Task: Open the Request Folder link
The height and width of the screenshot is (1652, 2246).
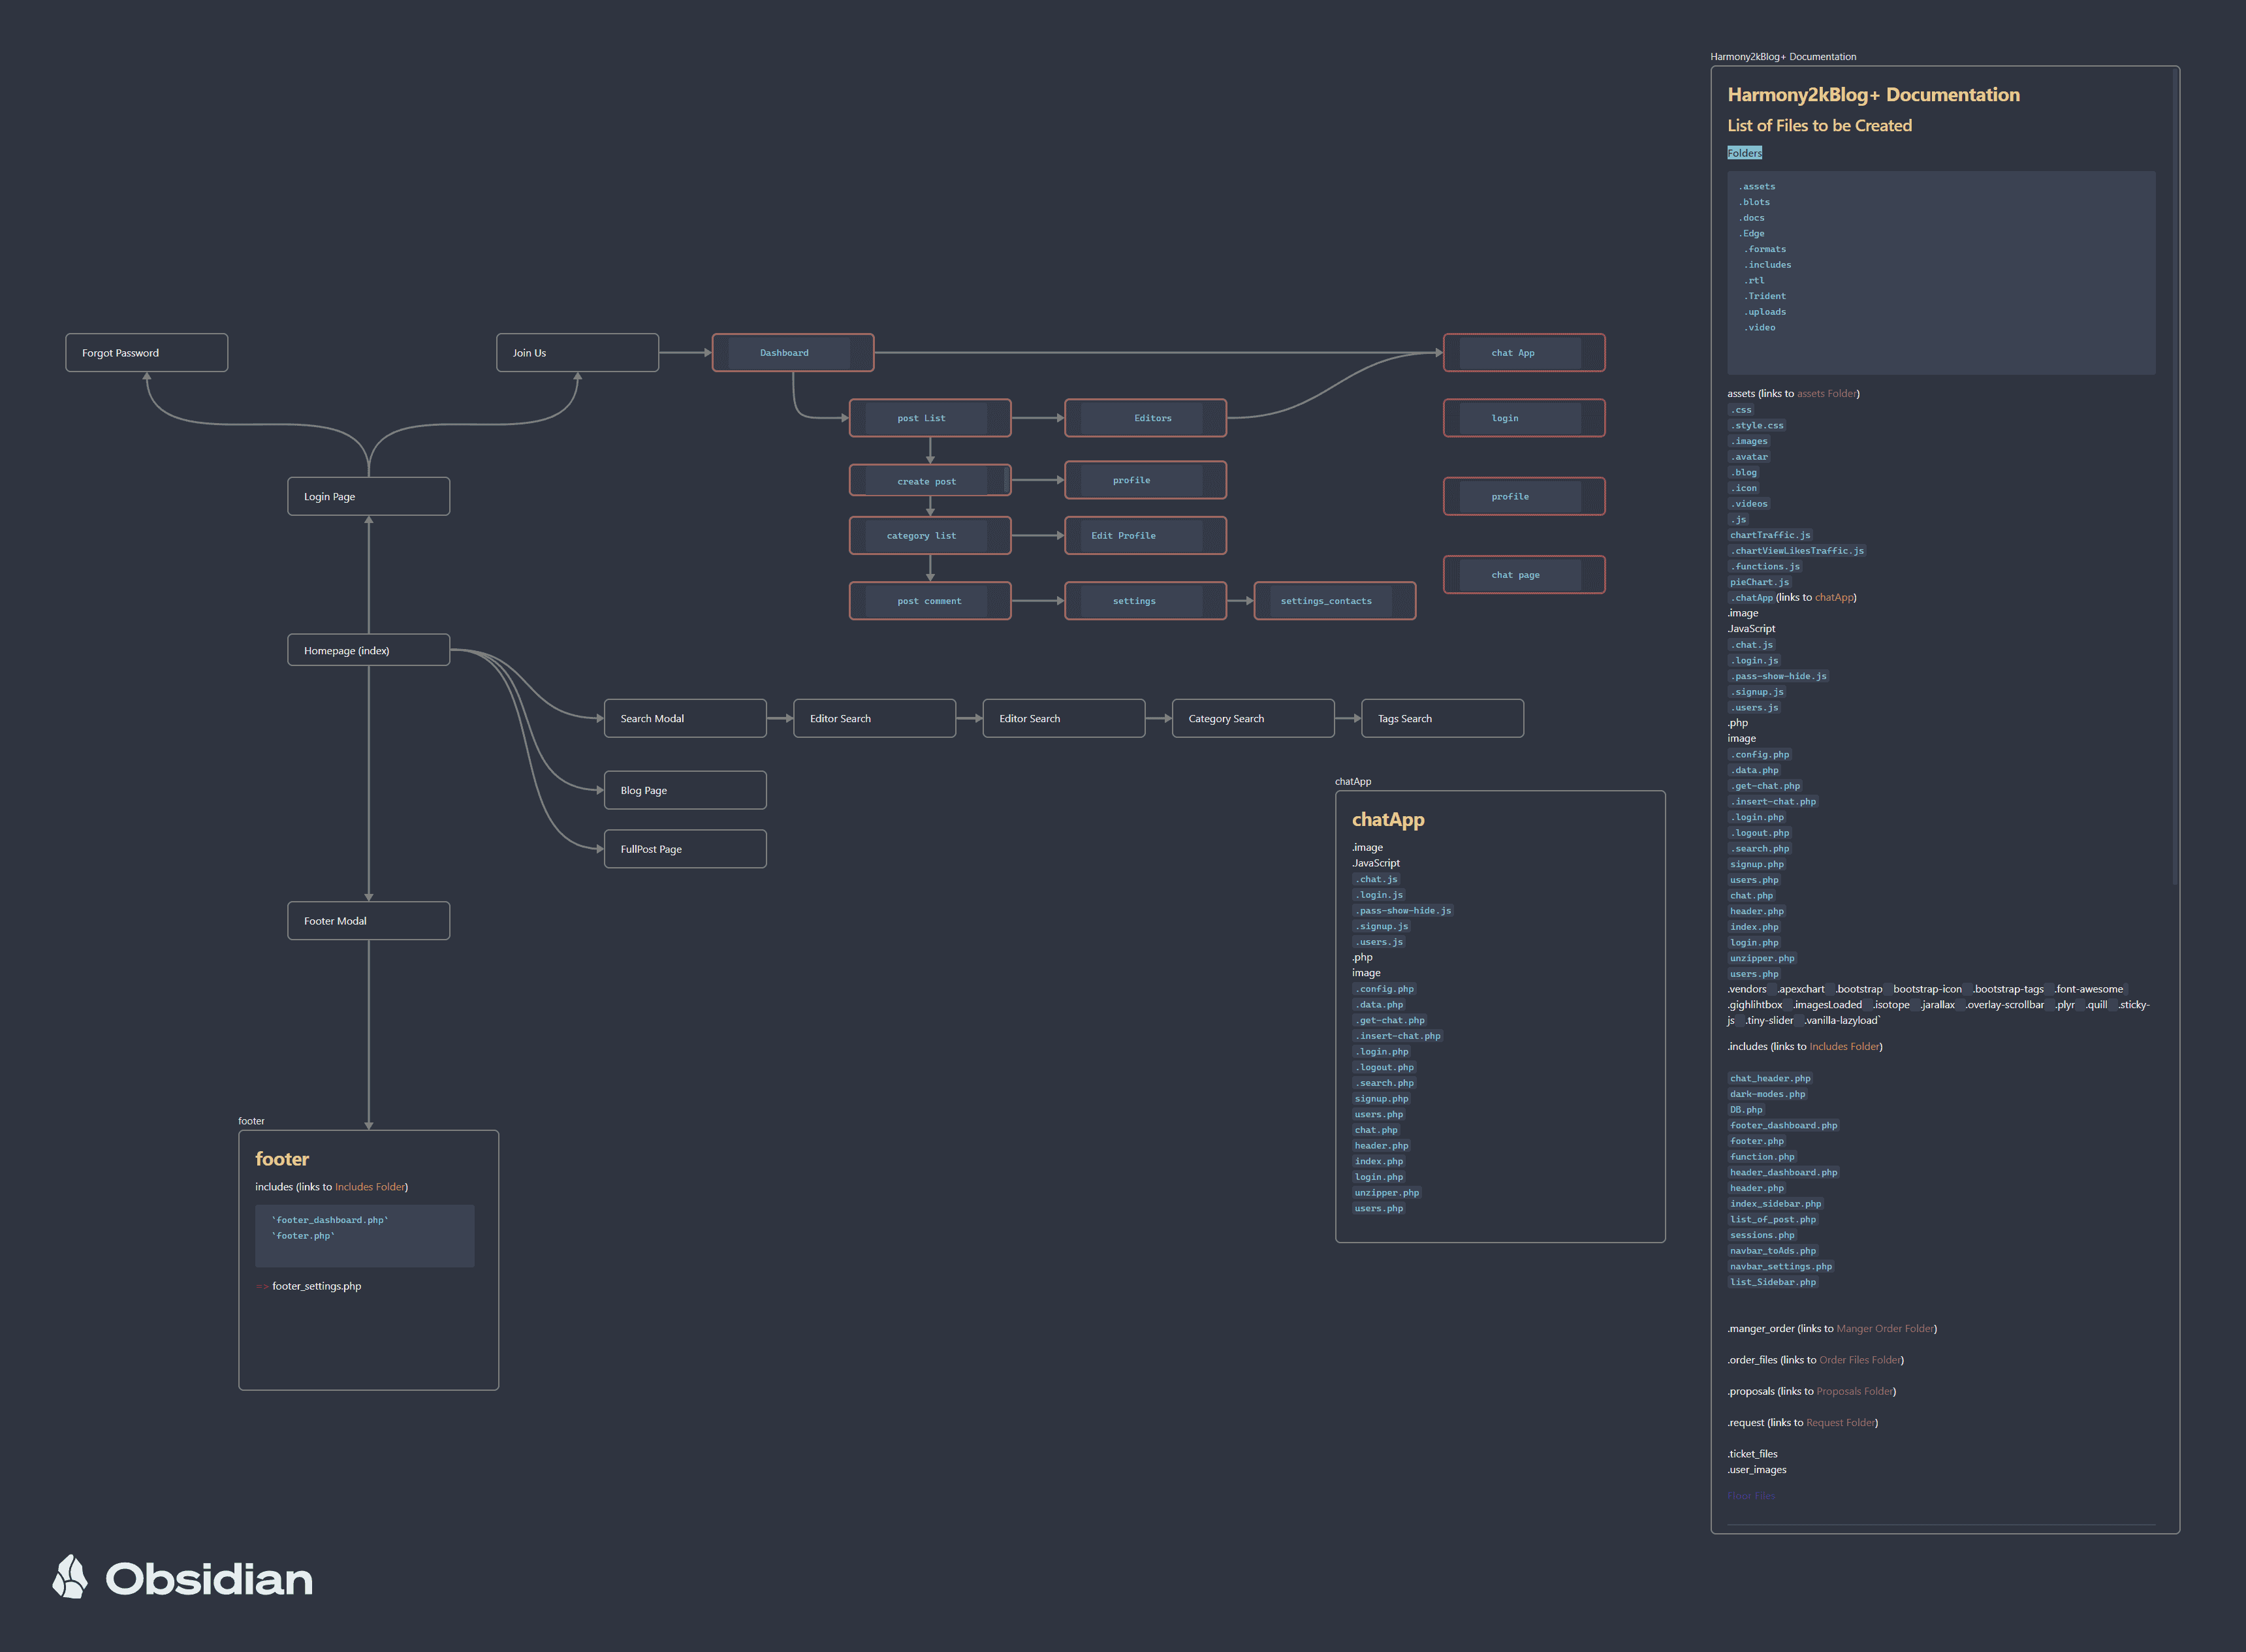Action: [x=1840, y=1423]
